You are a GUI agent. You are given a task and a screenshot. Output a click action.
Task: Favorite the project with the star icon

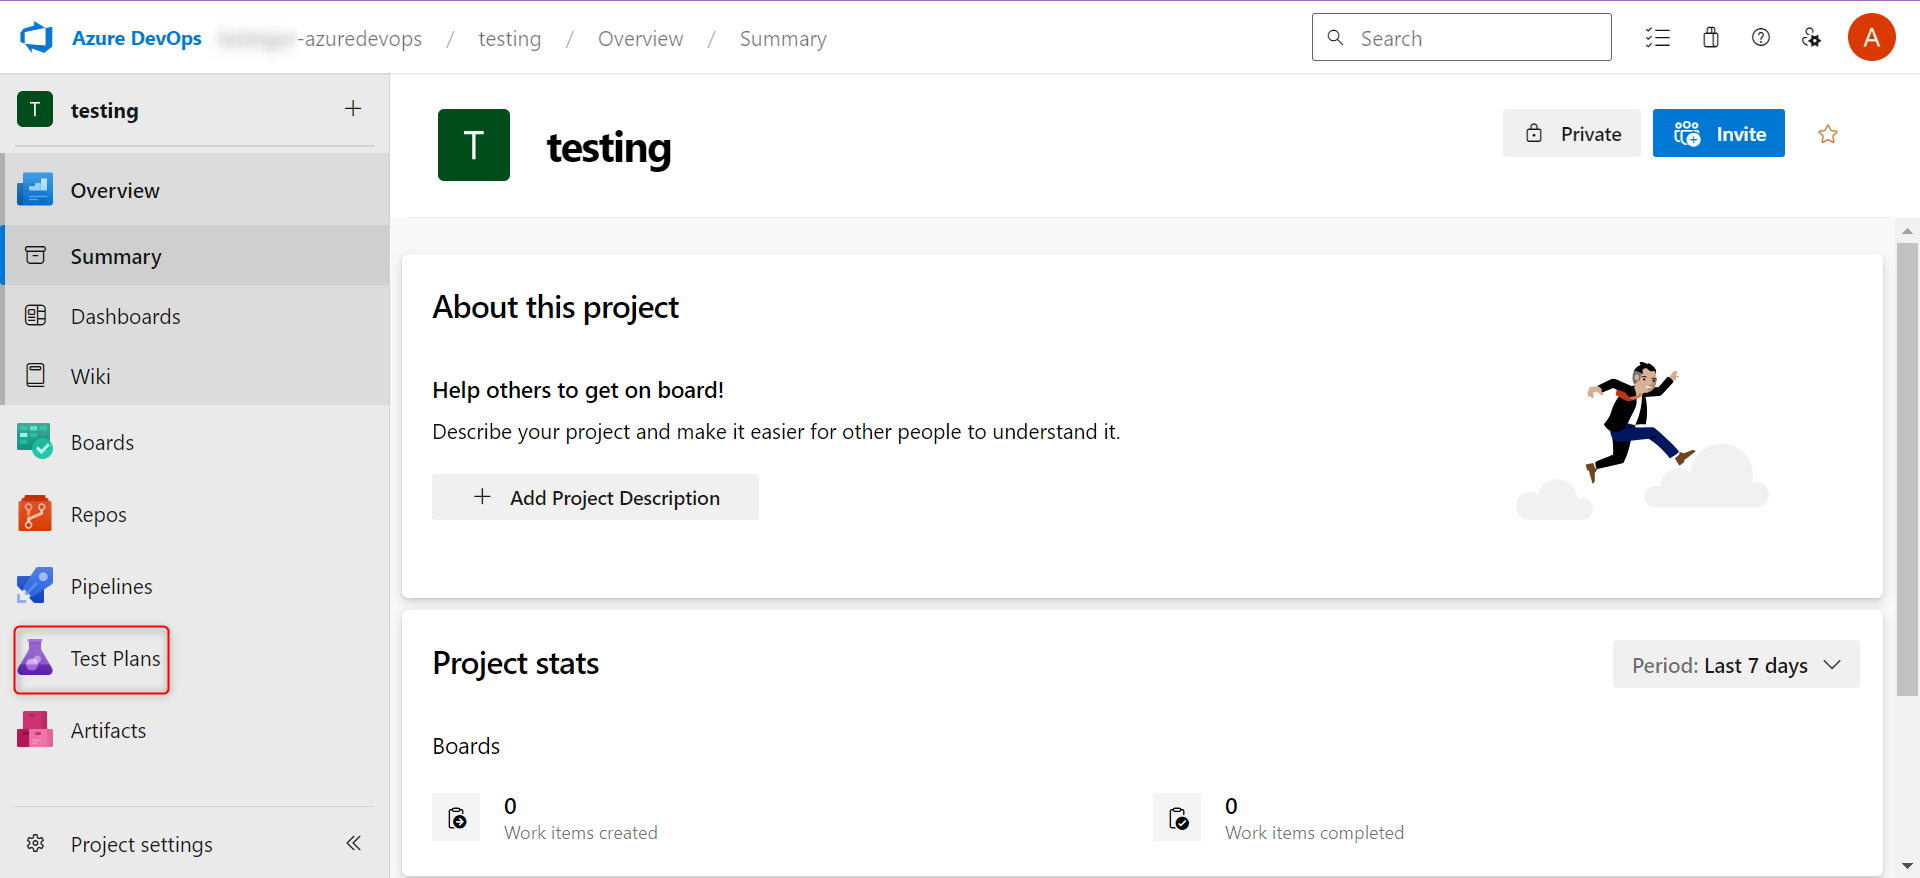coord(1828,134)
